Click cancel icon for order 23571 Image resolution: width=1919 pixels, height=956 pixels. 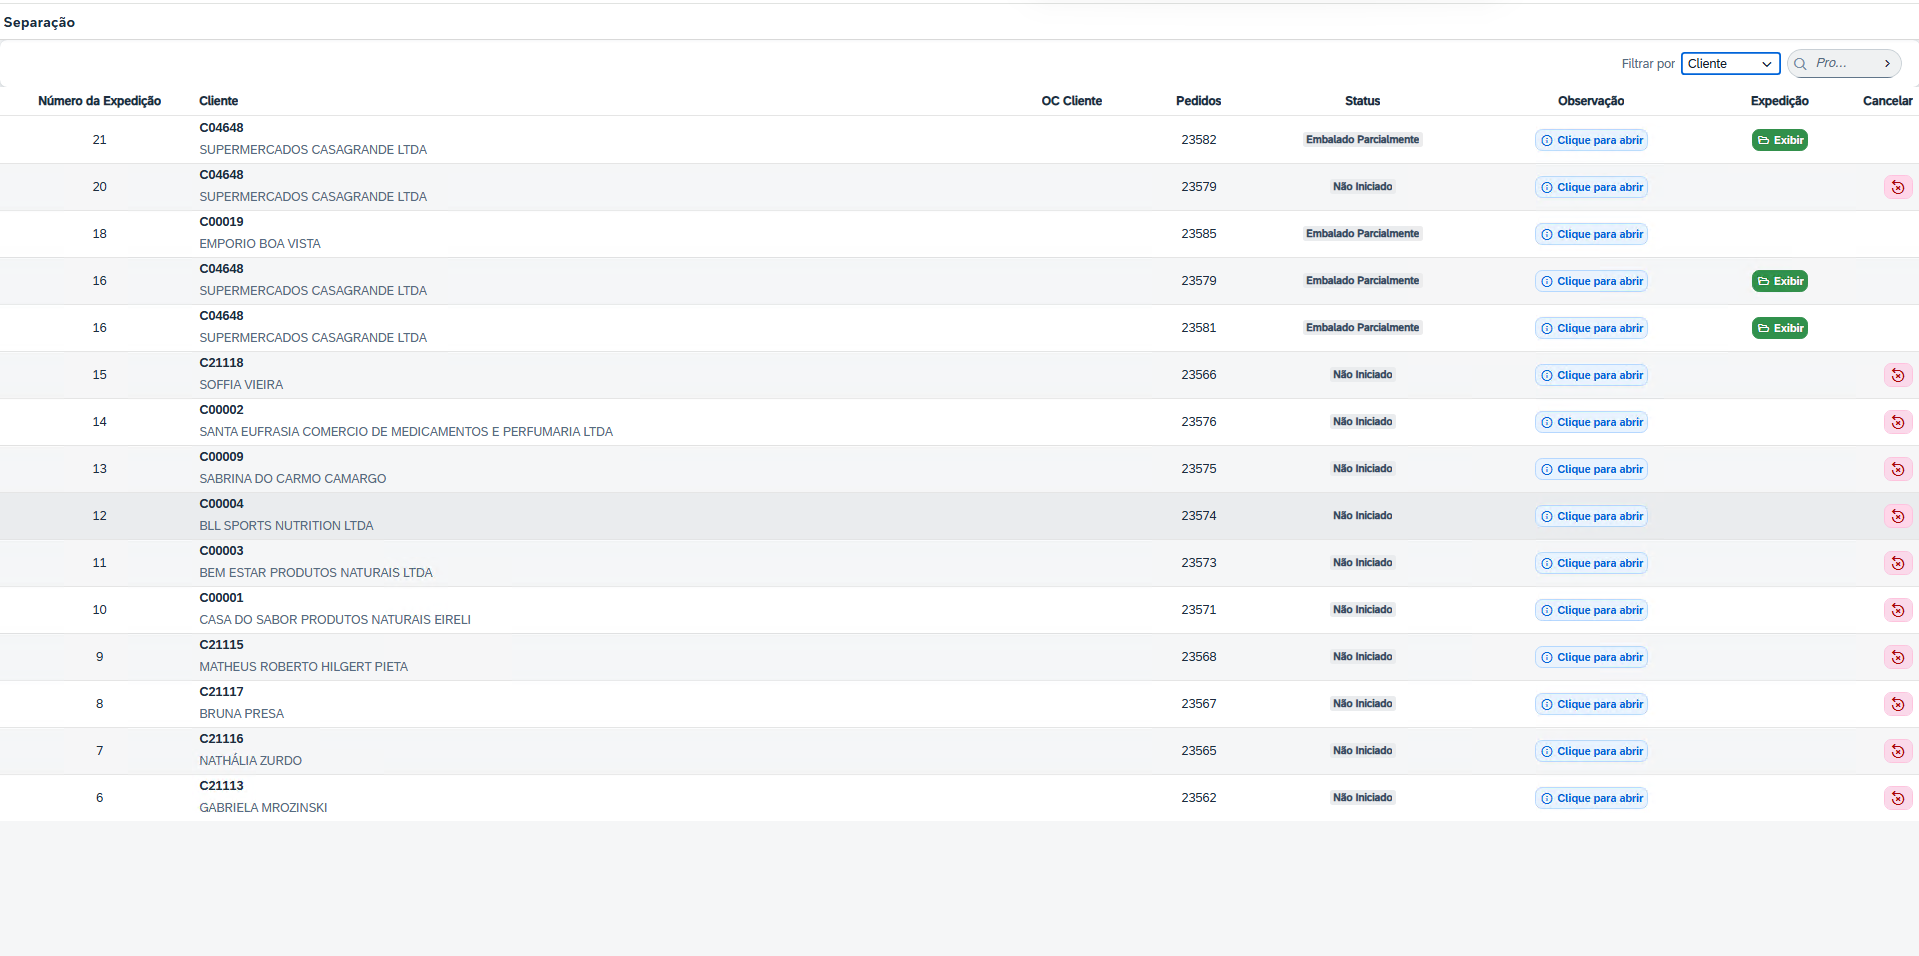point(1897,610)
